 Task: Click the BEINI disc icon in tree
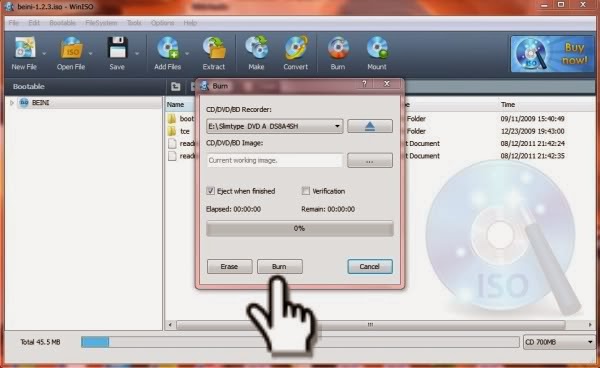(x=24, y=103)
